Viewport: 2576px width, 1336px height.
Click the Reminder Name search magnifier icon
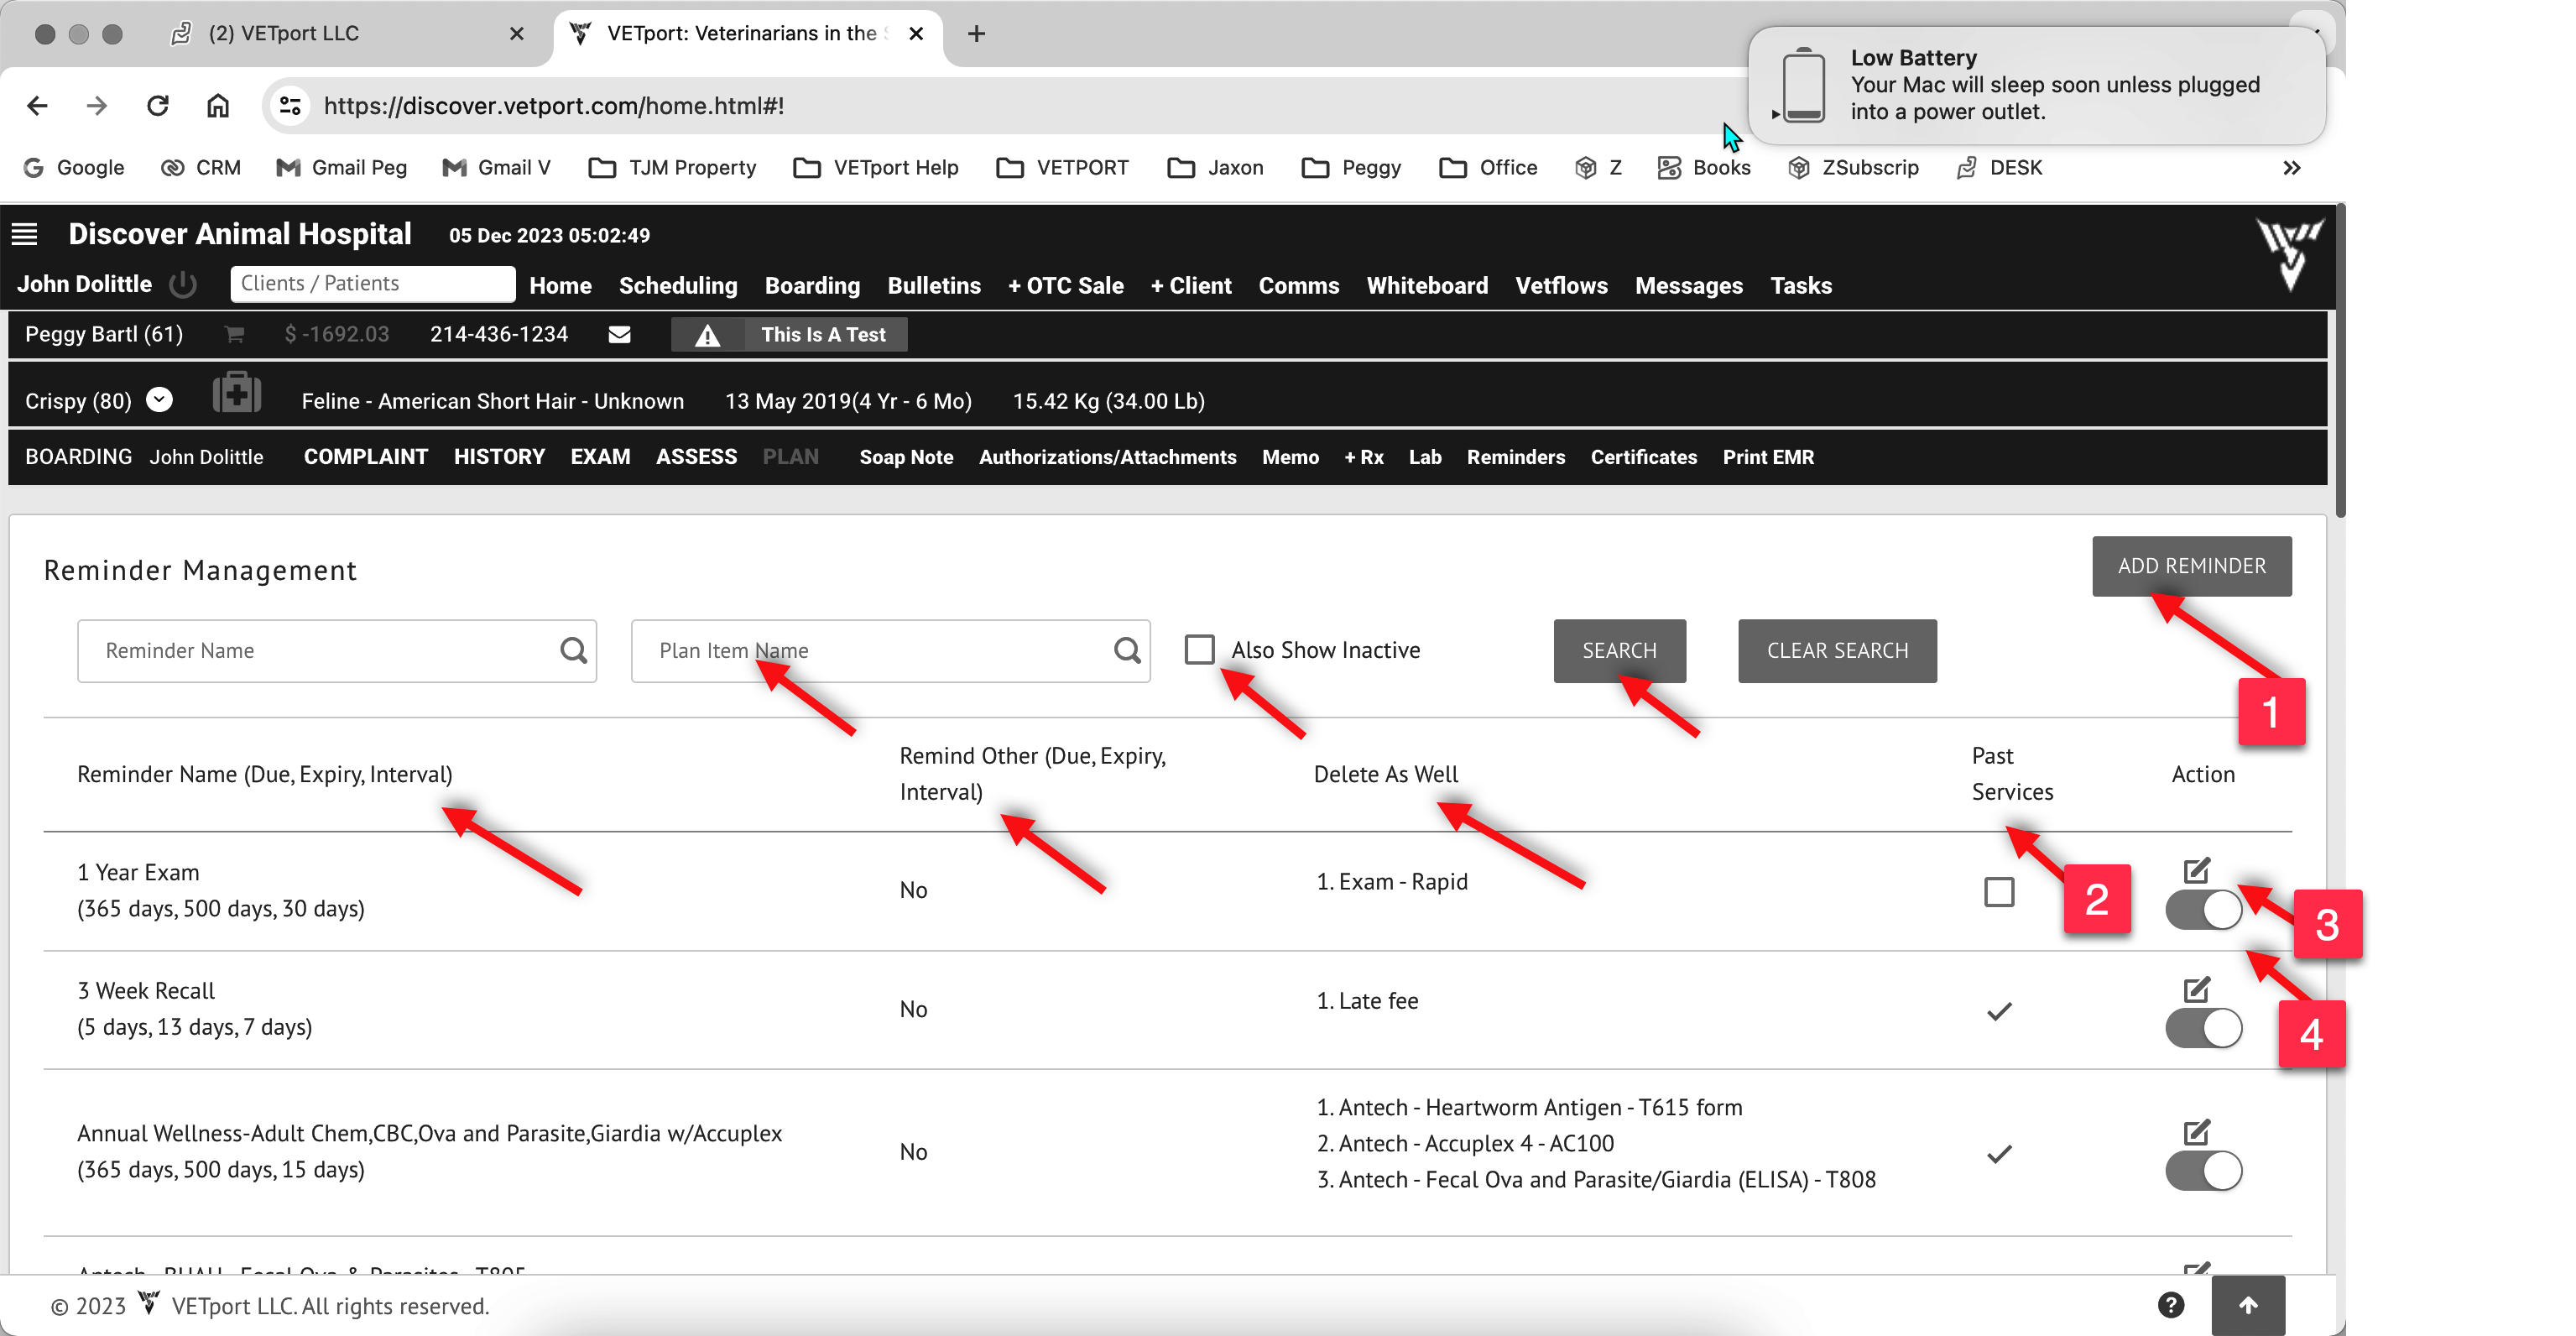[573, 650]
